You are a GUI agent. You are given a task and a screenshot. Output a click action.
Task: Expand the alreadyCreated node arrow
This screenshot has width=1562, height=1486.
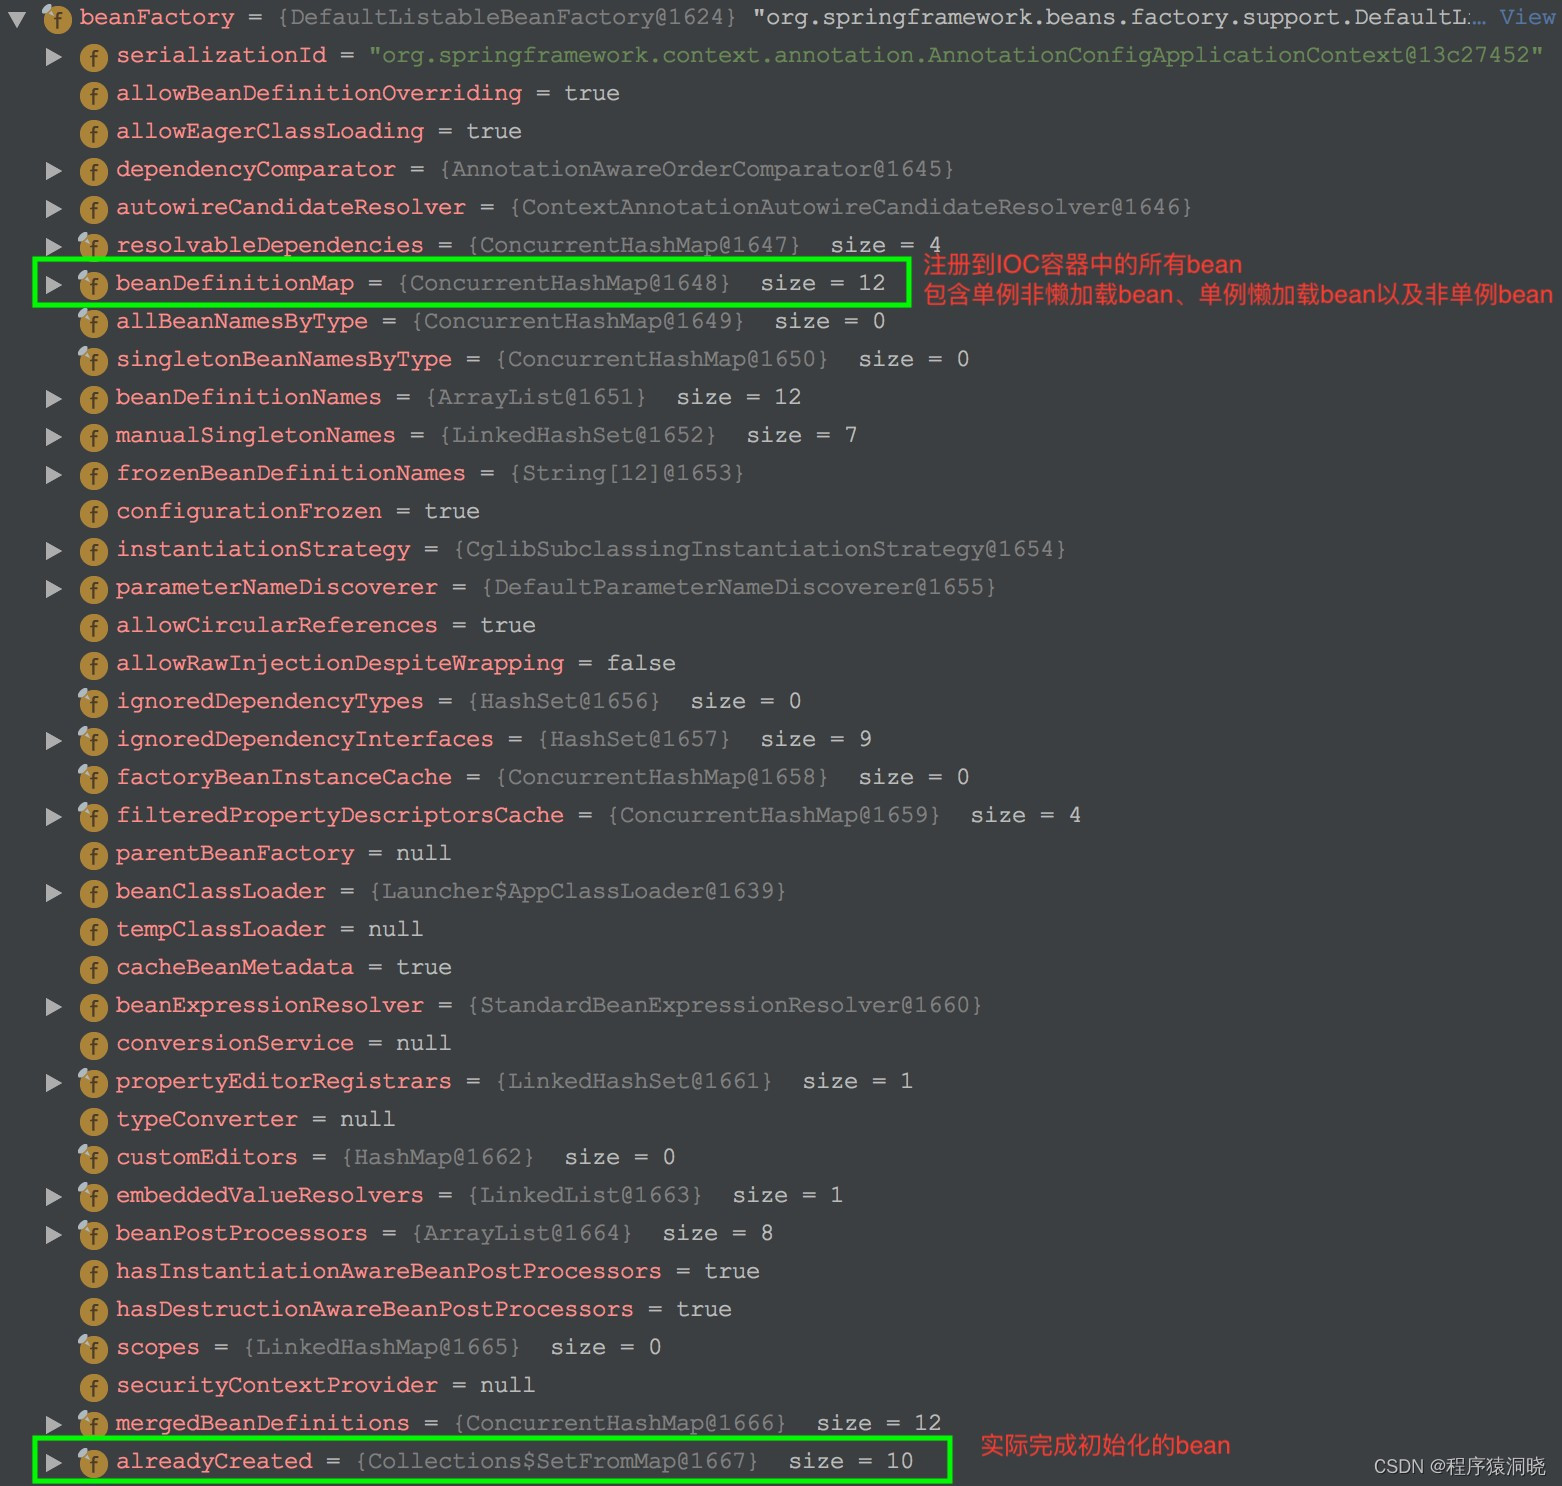point(54,1463)
